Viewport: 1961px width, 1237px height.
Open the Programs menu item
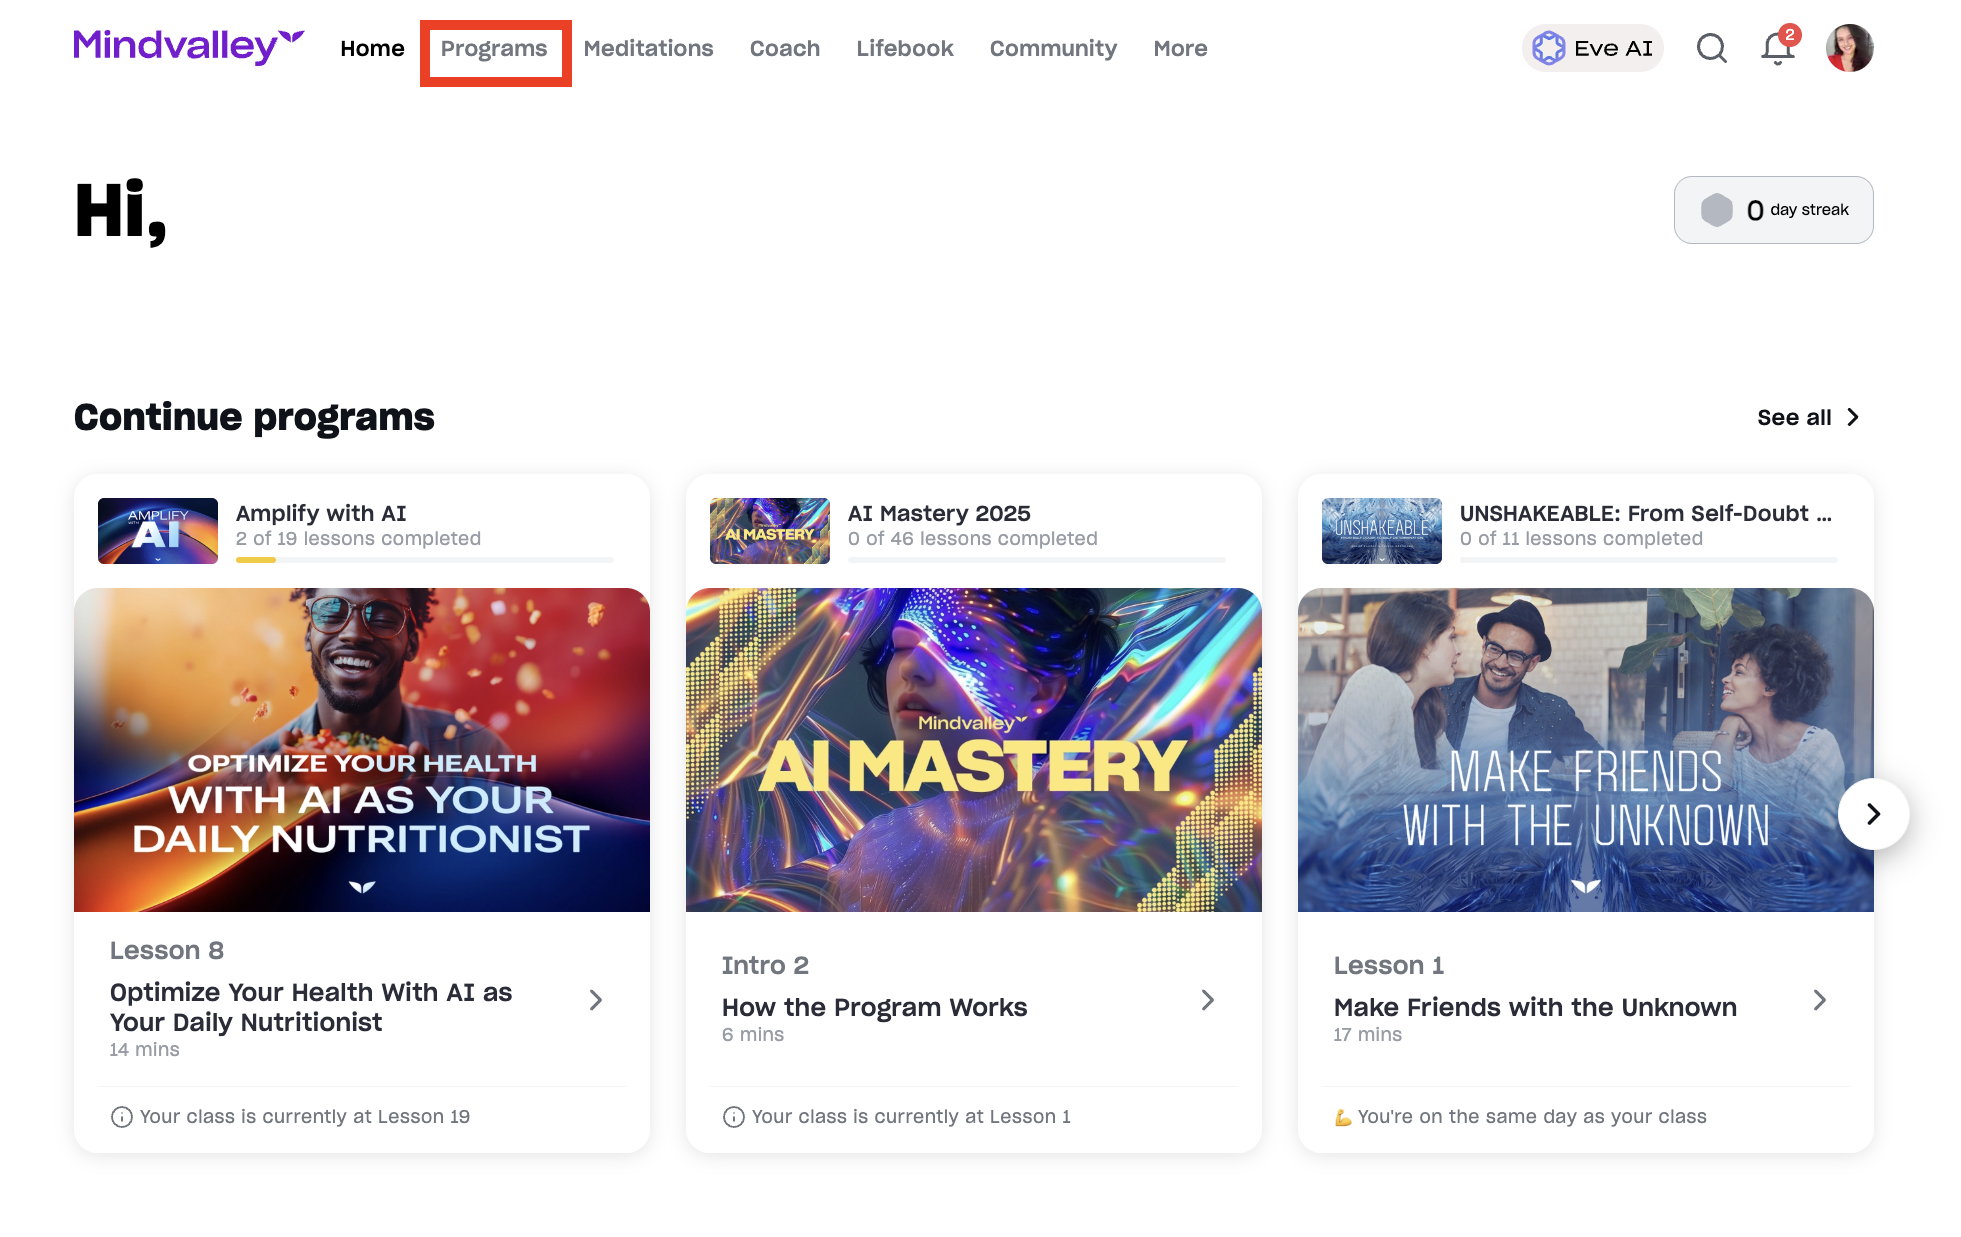coord(494,48)
